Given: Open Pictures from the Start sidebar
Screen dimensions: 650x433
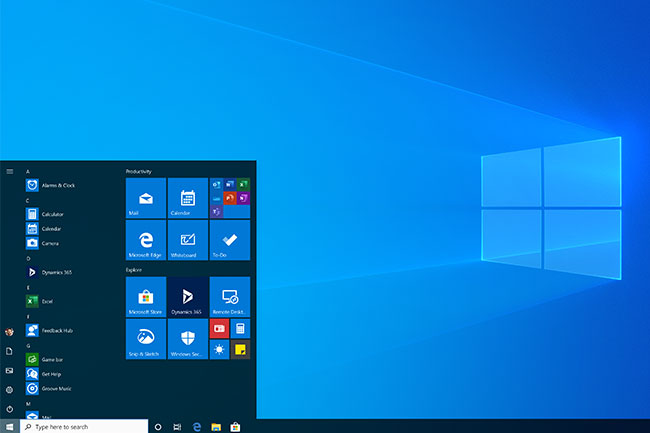Looking at the screenshot, I should pos(10,370).
